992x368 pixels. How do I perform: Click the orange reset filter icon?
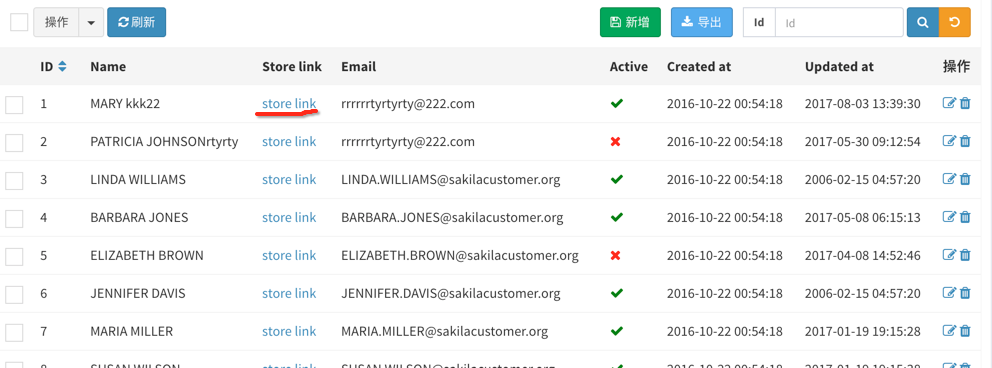(x=955, y=22)
